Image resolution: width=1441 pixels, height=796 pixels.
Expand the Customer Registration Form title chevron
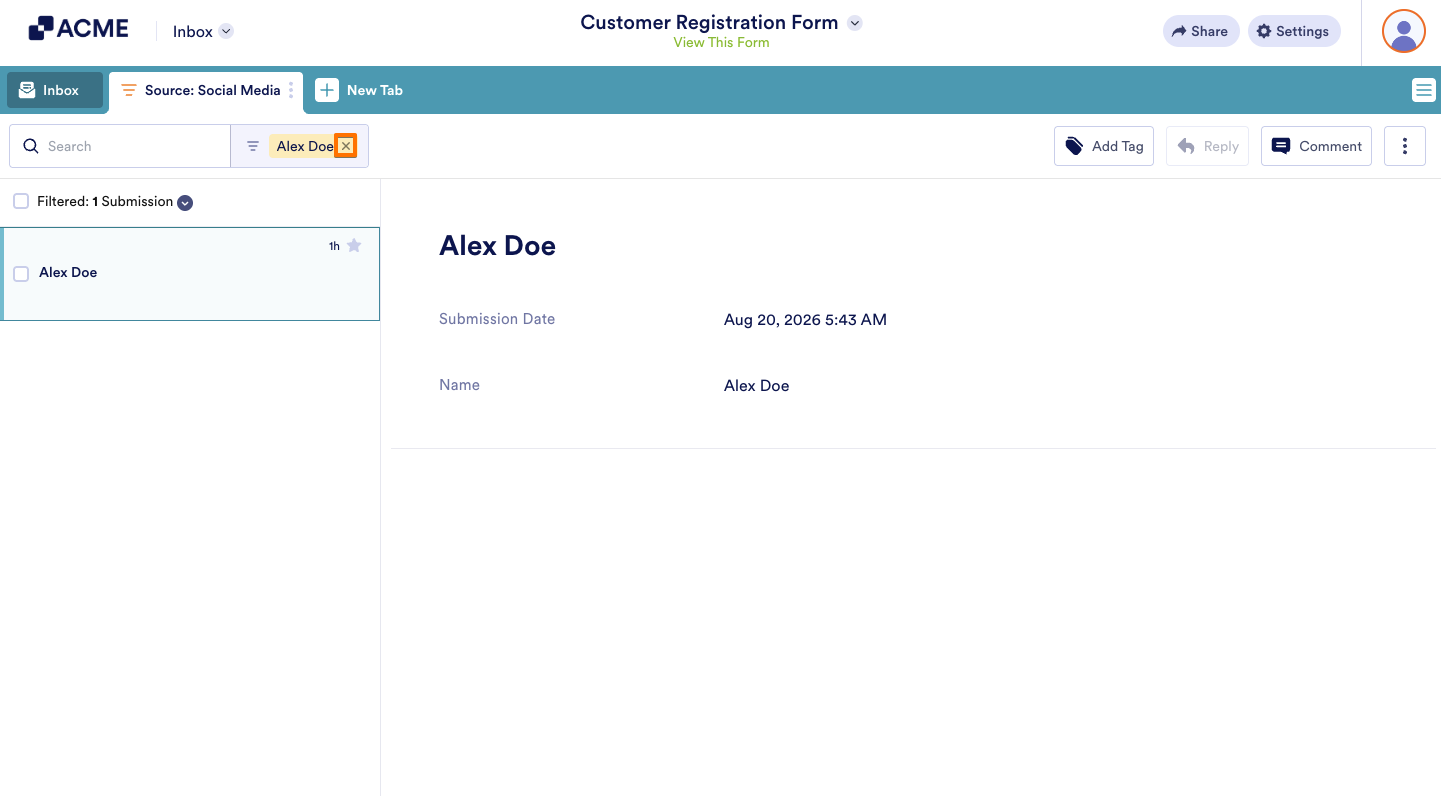(854, 23)
